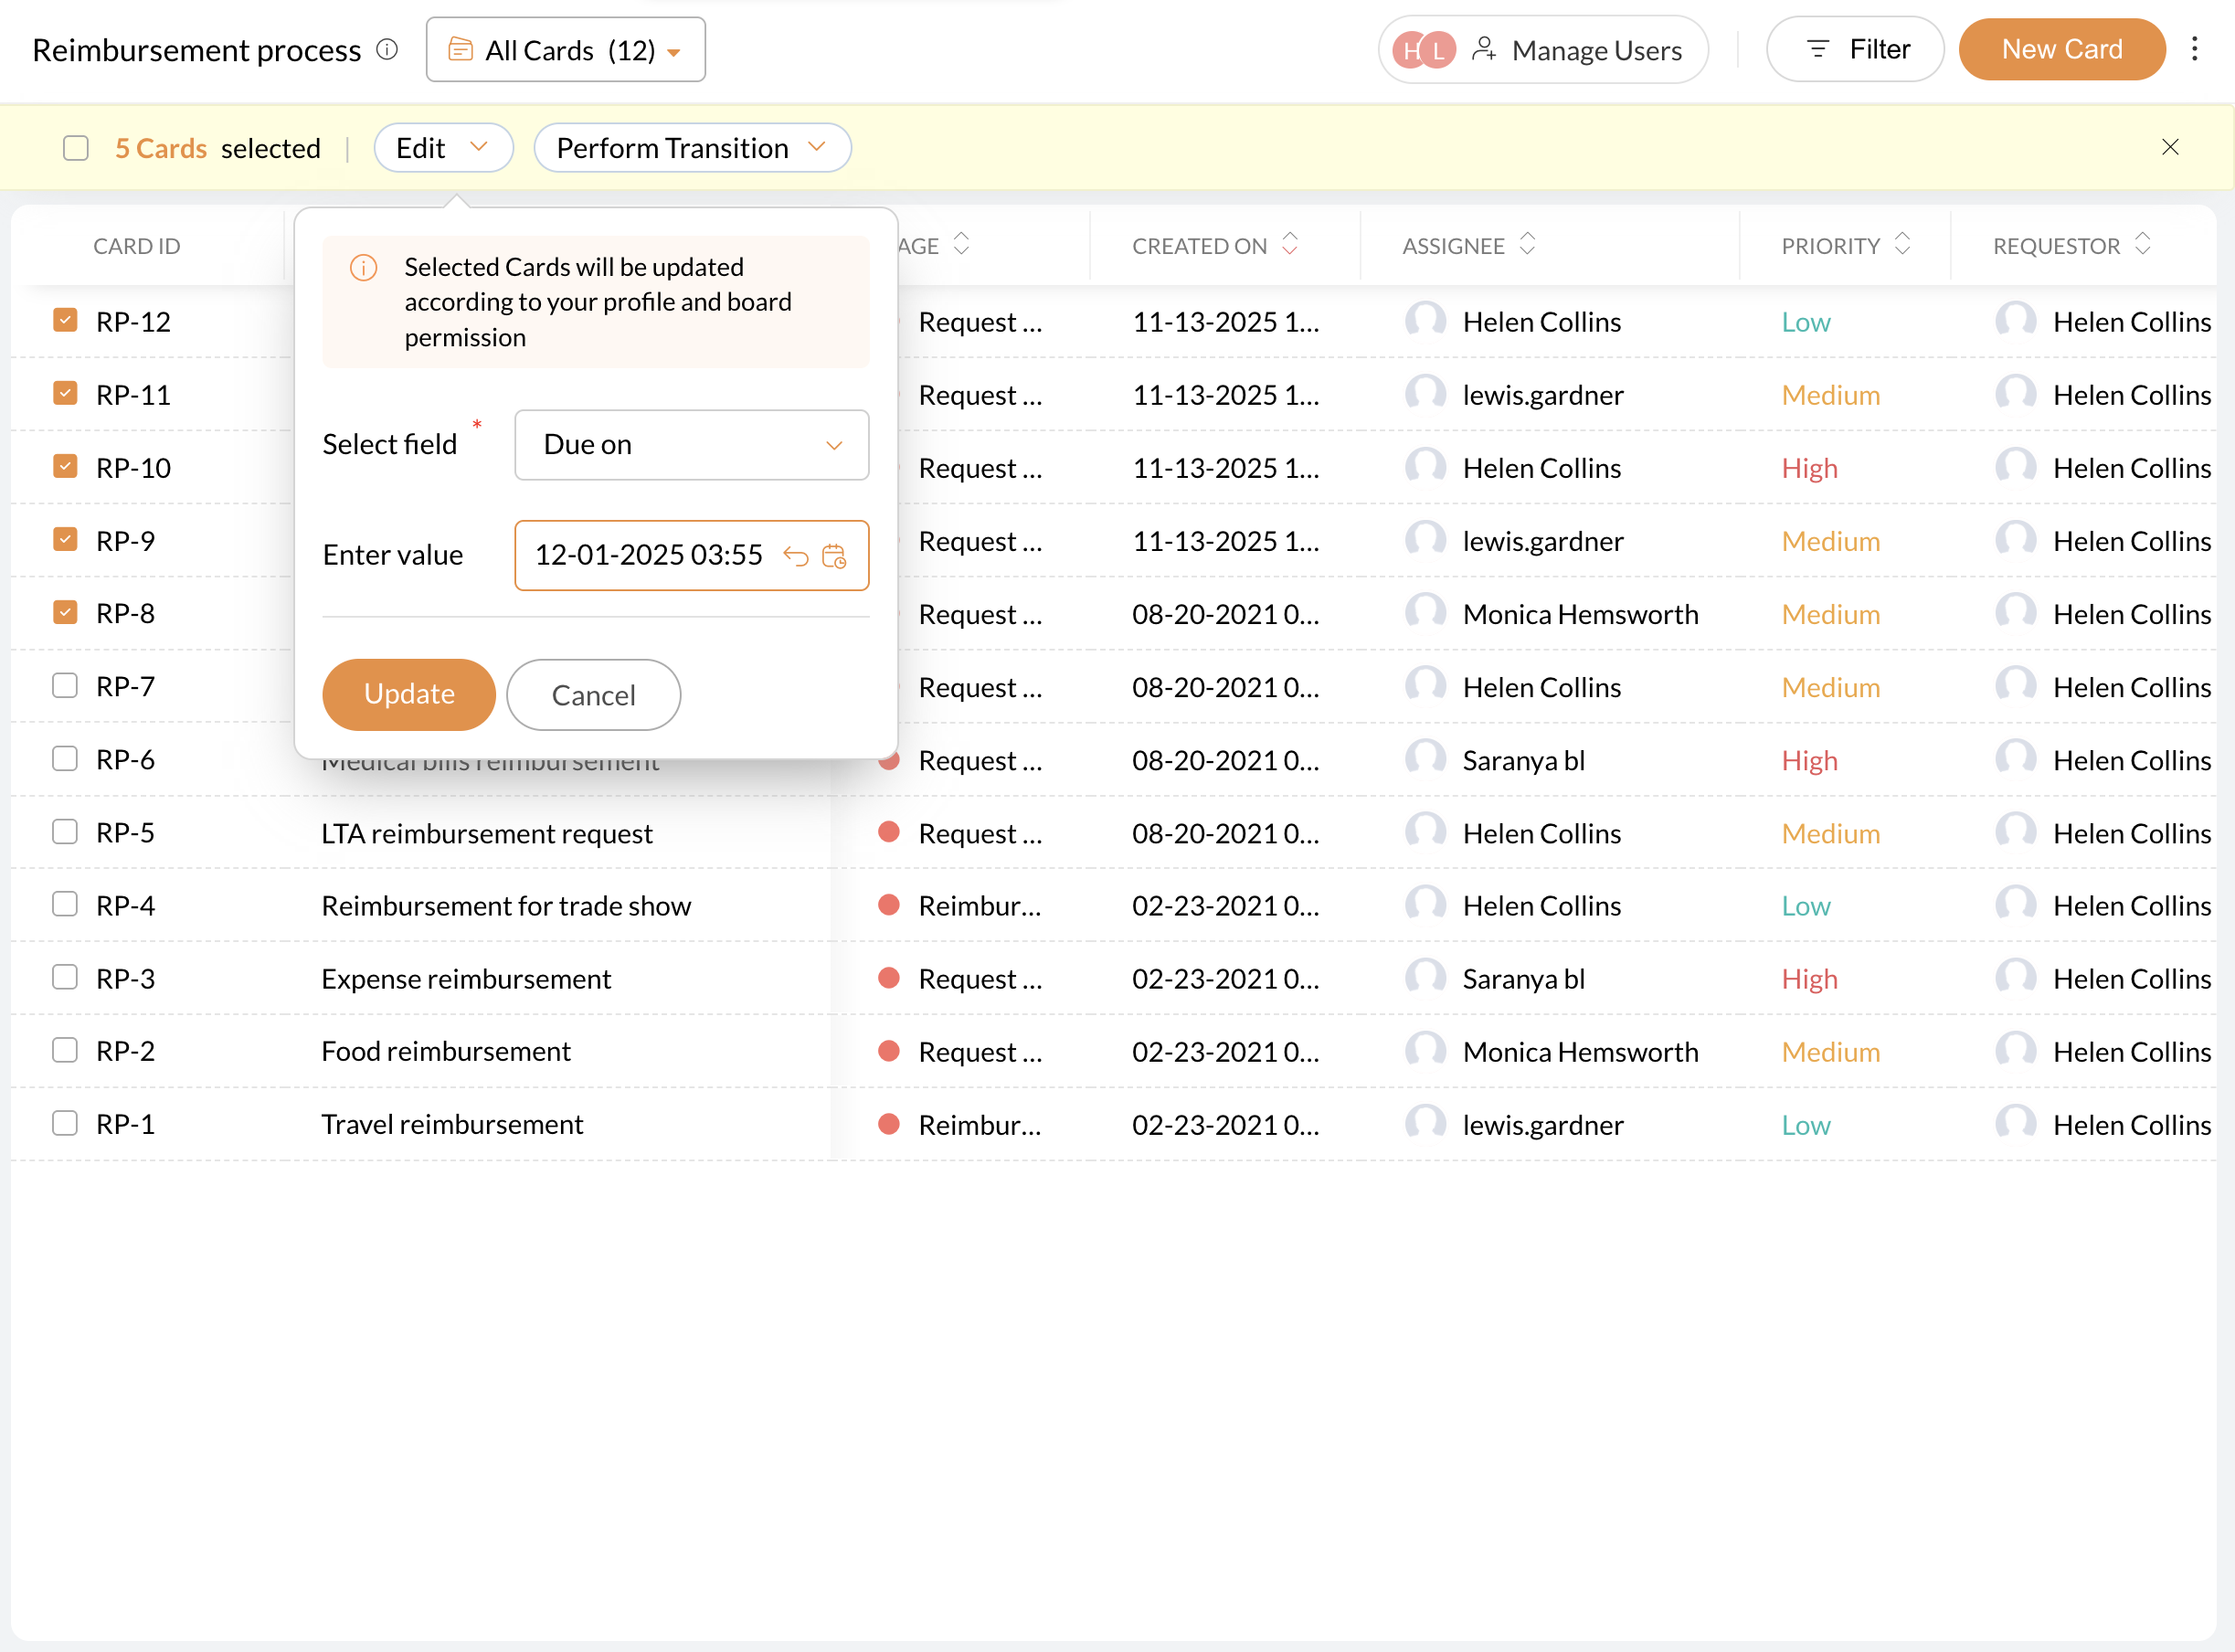This screenshot has width=2235, height=1652.
Task: Click the three-dot more options icon
Action: click(x=2194, y=49)
